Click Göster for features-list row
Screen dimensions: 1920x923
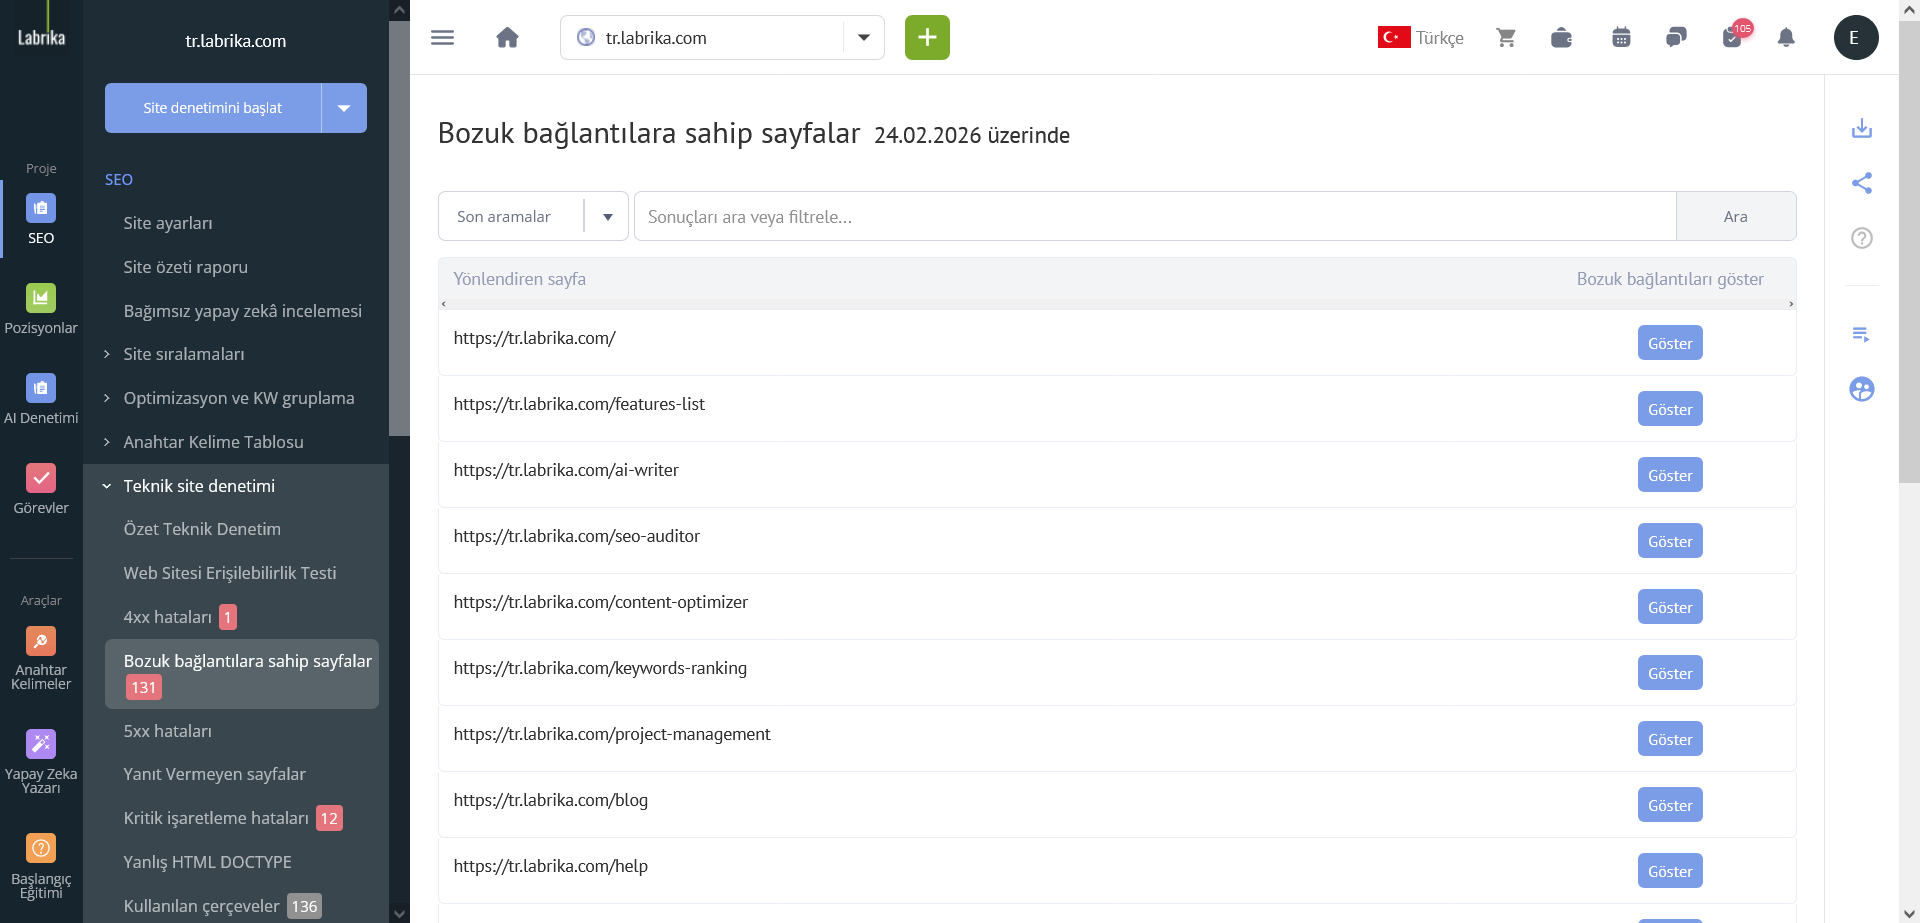click(x=1670, y=409)
